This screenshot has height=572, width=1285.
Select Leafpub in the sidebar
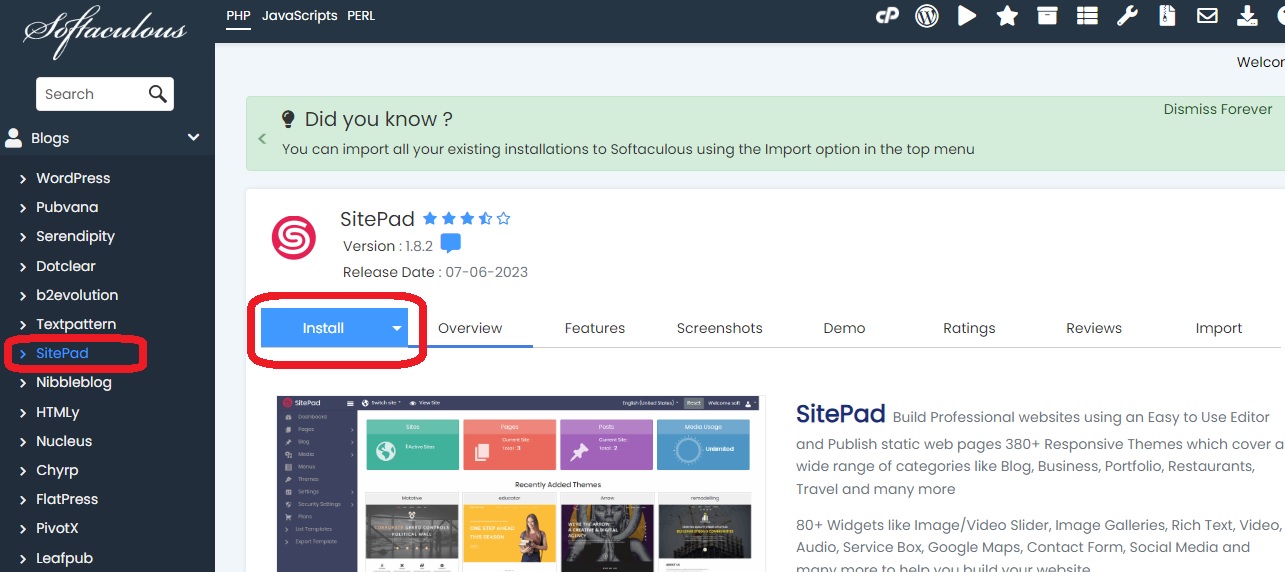click(x=63, y=558)
